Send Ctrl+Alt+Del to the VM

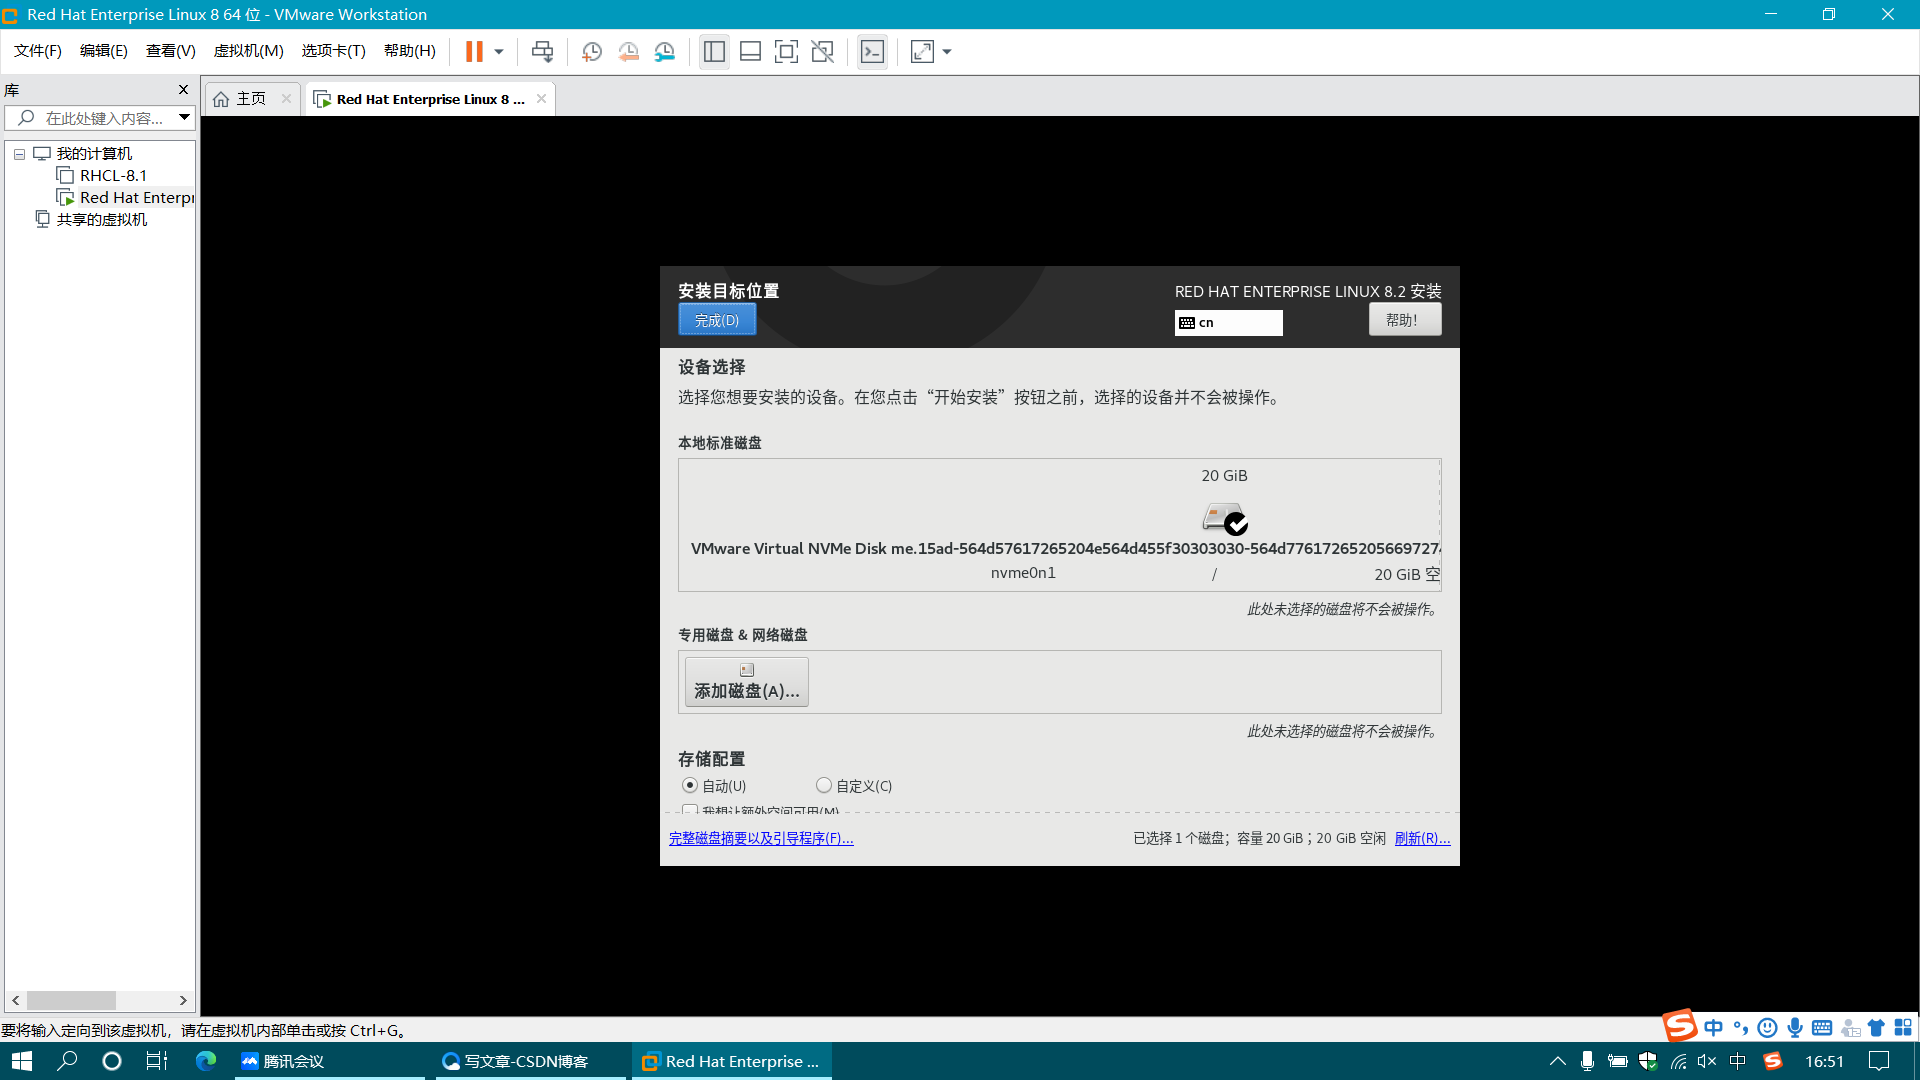coord(542,52)
